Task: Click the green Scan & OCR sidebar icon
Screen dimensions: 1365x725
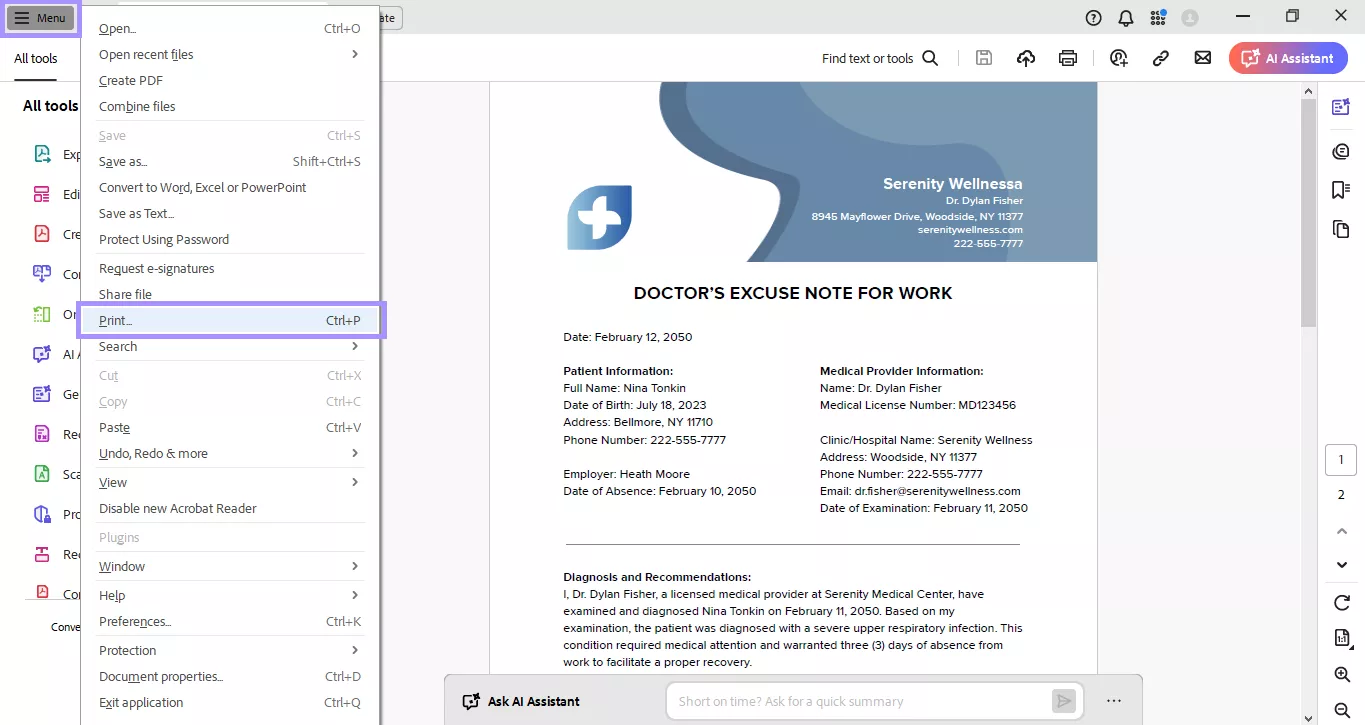Action: click(x=42, y=474)
